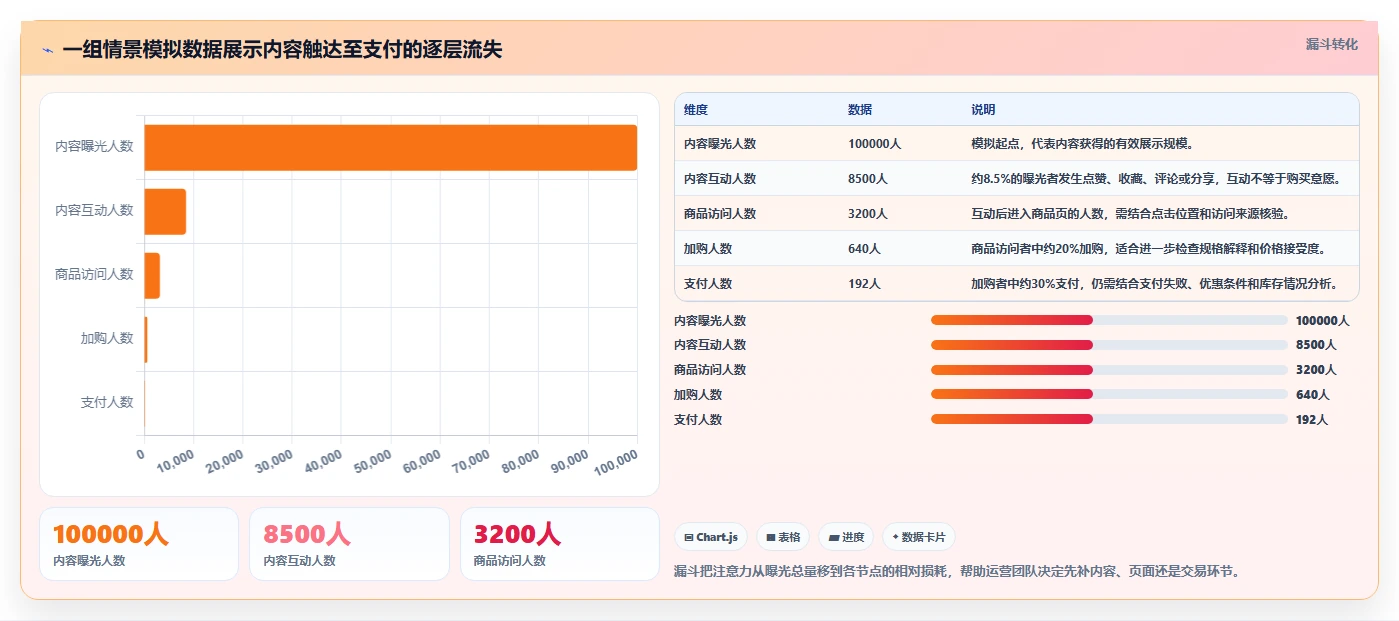The width and height of the screenshot is (1399, 621).
Task: Click 加购人数 cell in the table
Action: 708,249
